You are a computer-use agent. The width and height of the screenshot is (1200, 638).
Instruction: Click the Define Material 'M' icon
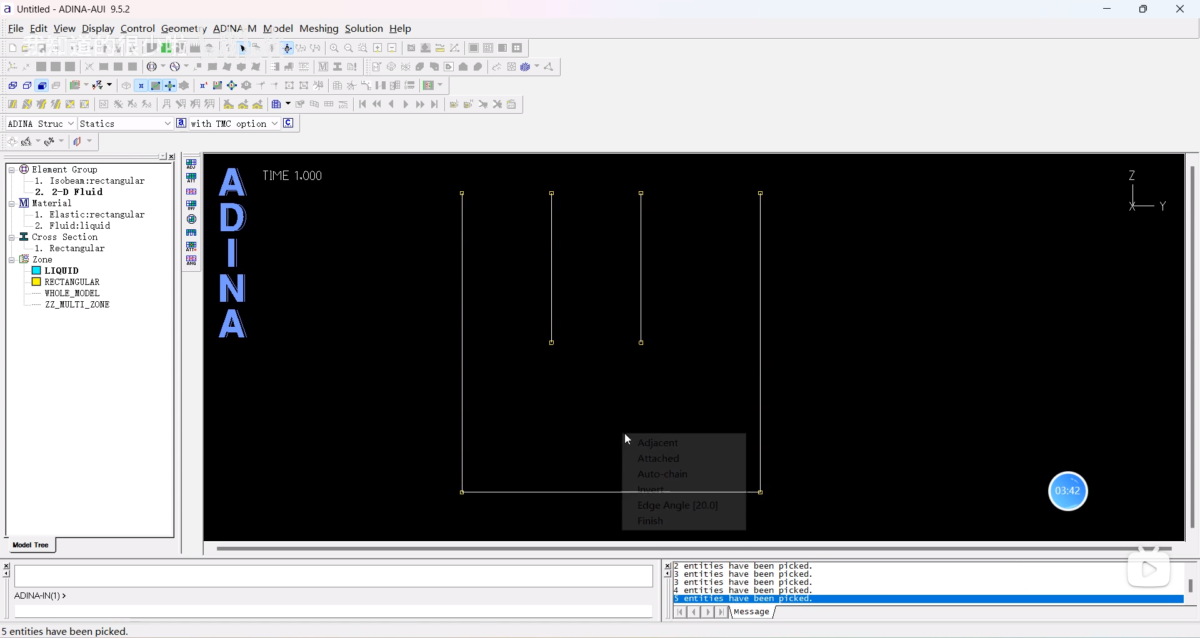point(323,67)
